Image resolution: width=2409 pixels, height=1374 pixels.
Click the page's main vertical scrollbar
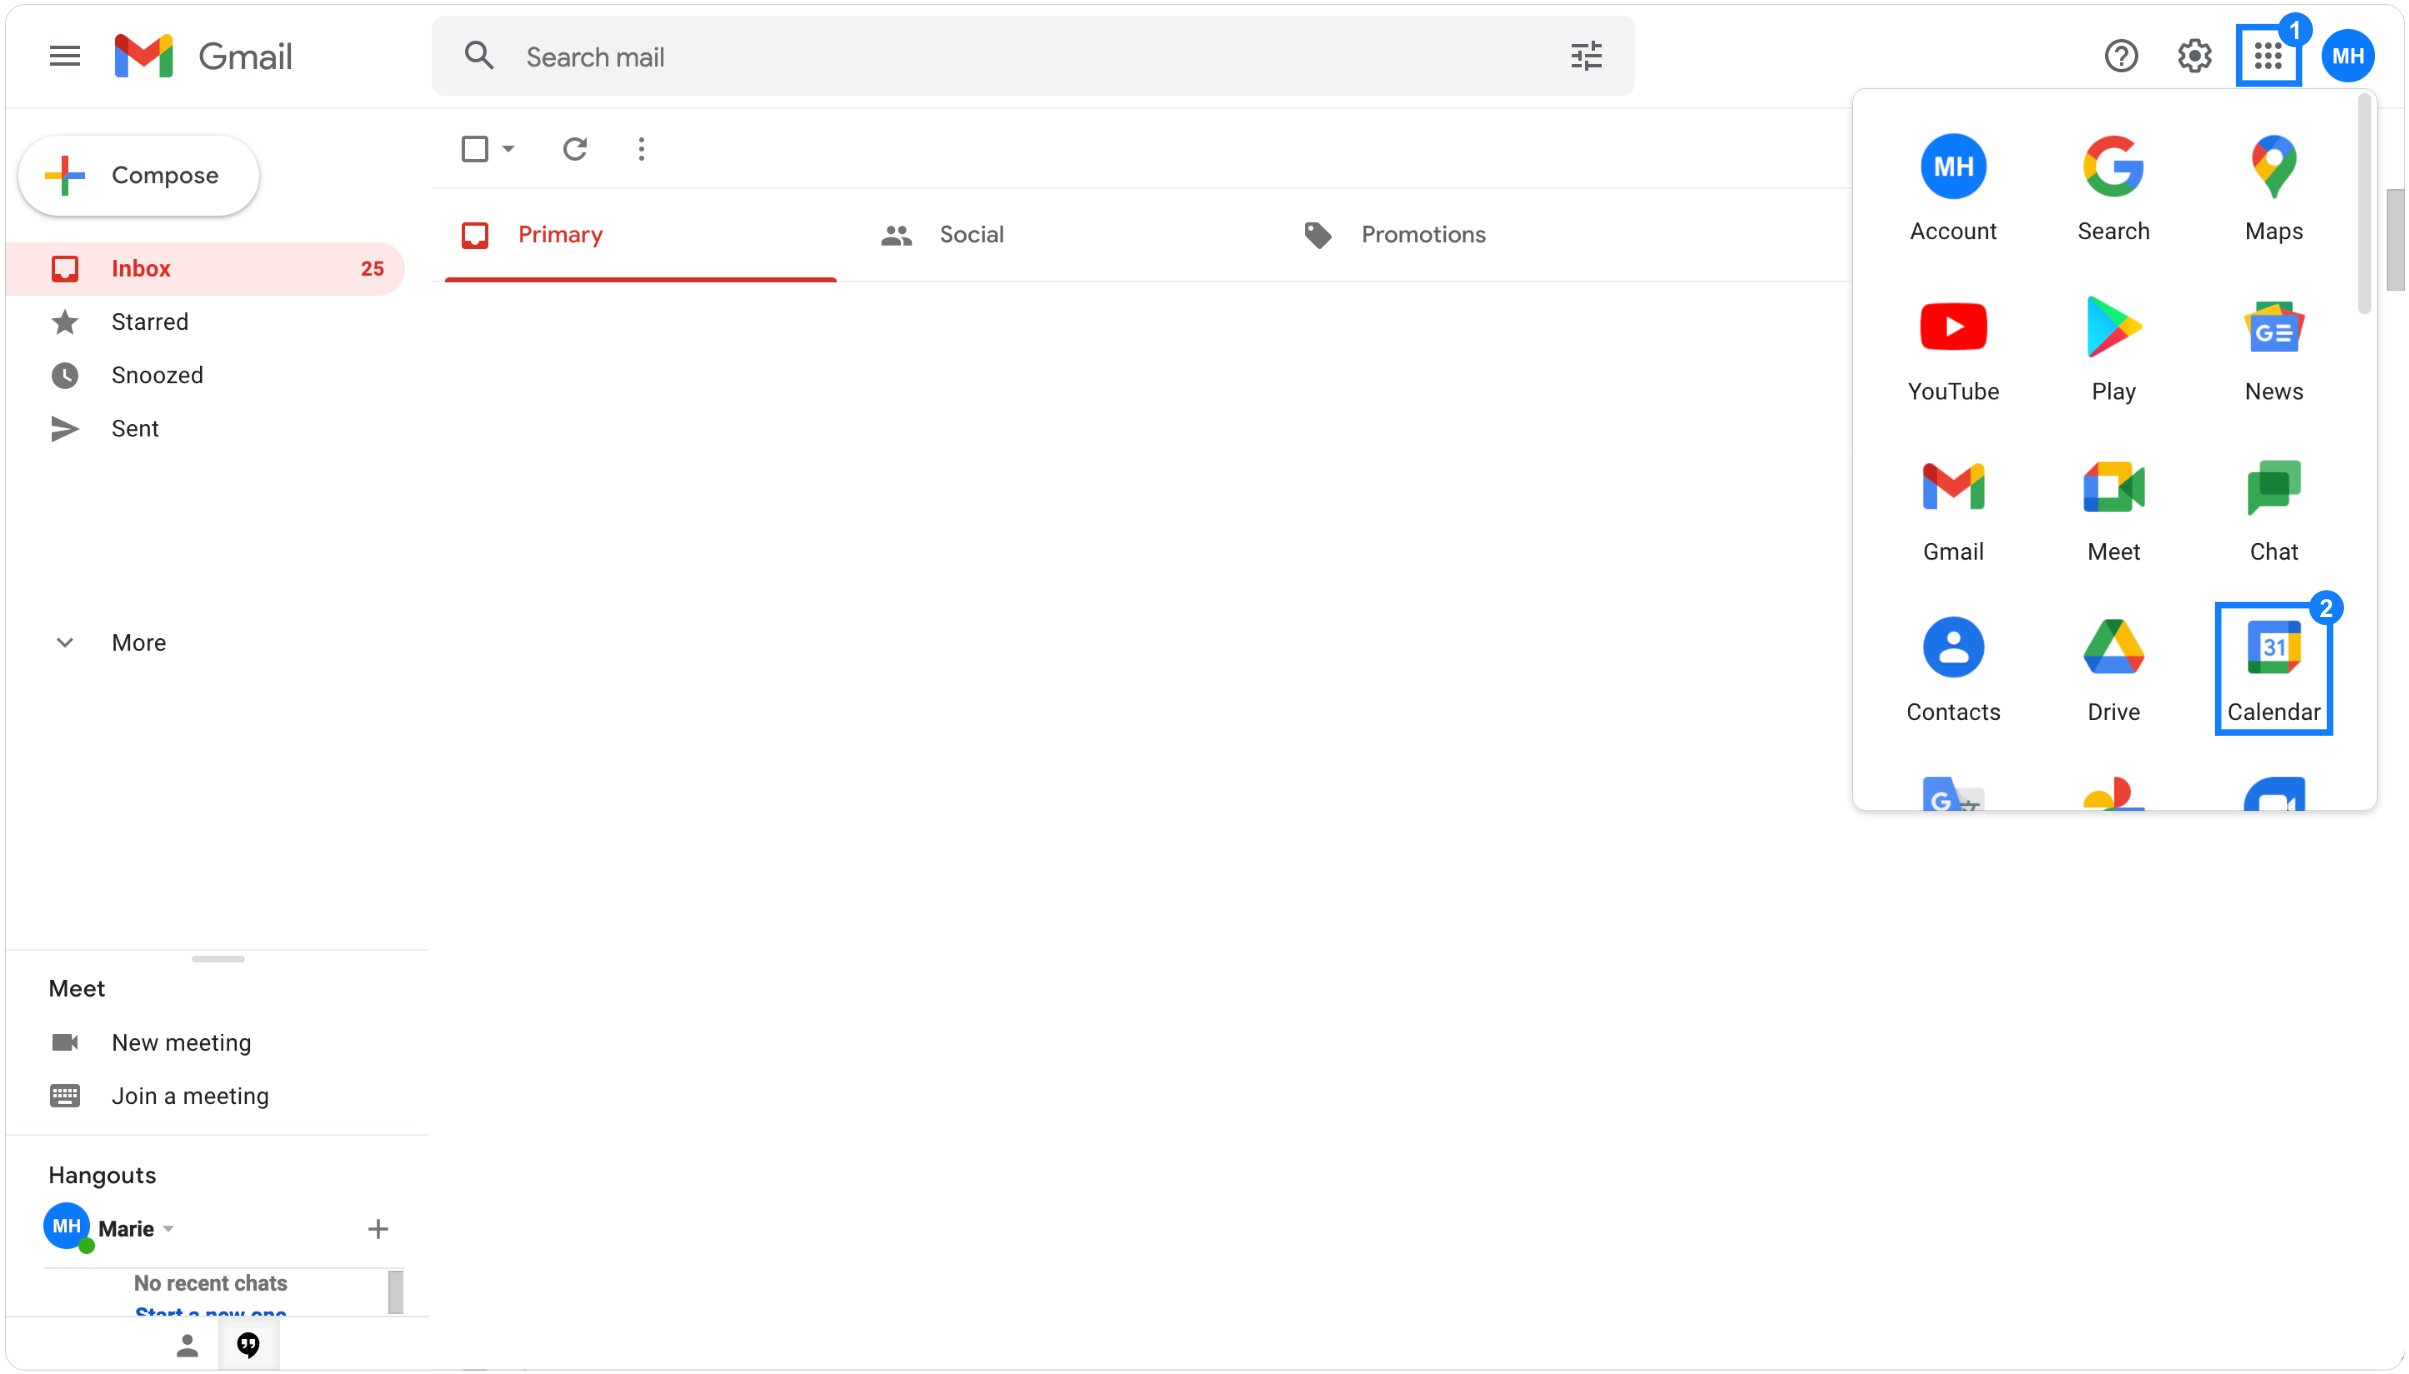click(2395, 240)
